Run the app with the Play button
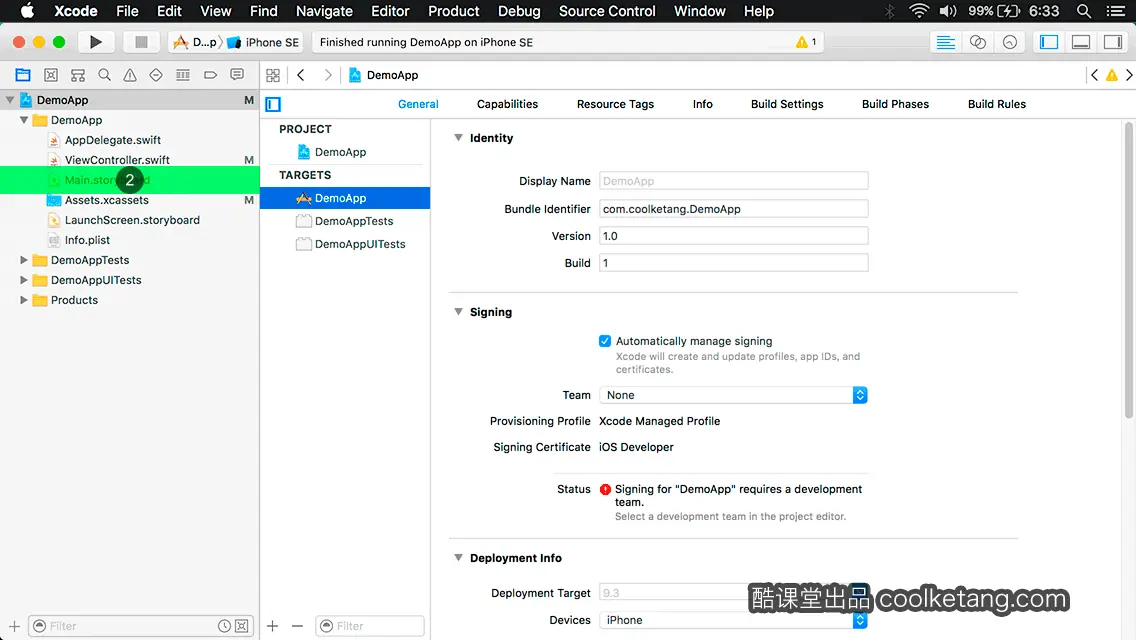The height and width of the screenshot is (640, 1136). pyautogui.click(x=96, y=42)
